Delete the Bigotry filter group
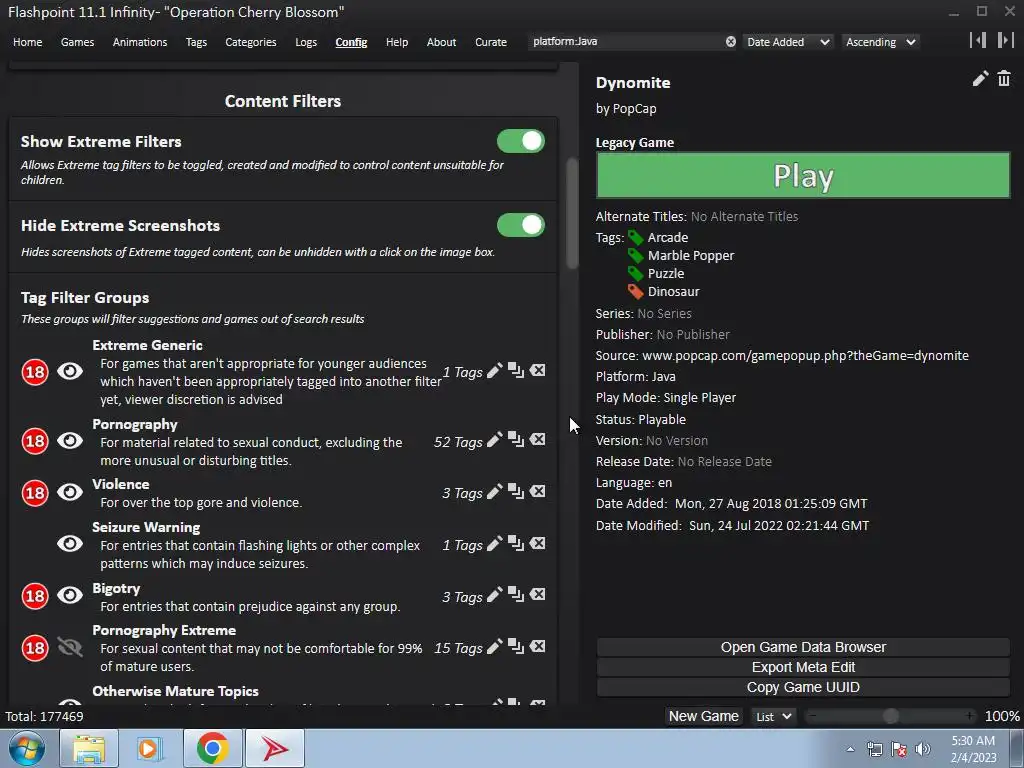Viewport: 1024px width, 768px height. [537, 594]
